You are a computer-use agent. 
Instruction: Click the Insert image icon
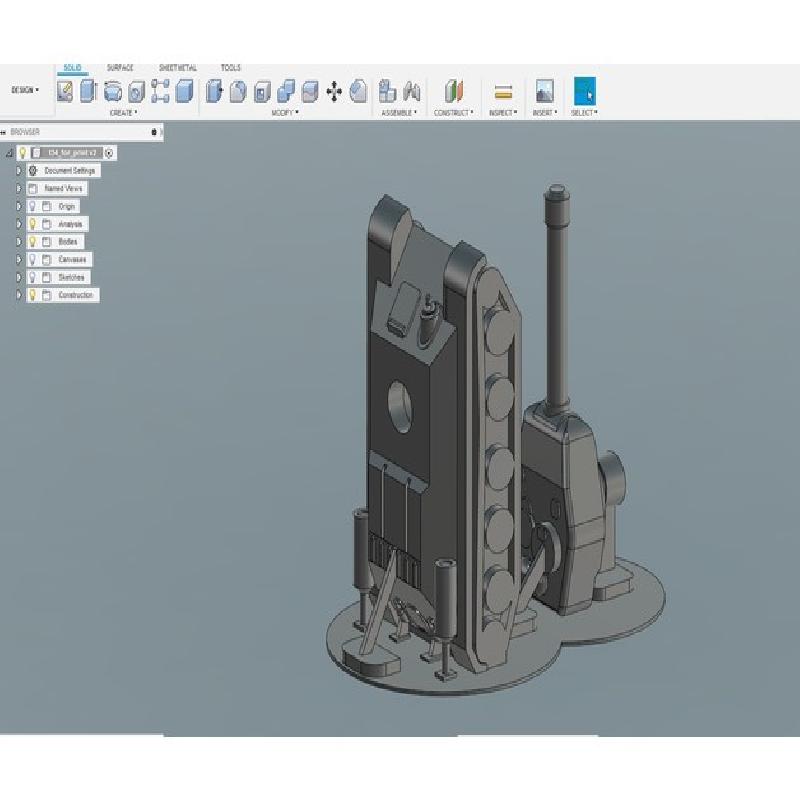[x=544, y=92]
